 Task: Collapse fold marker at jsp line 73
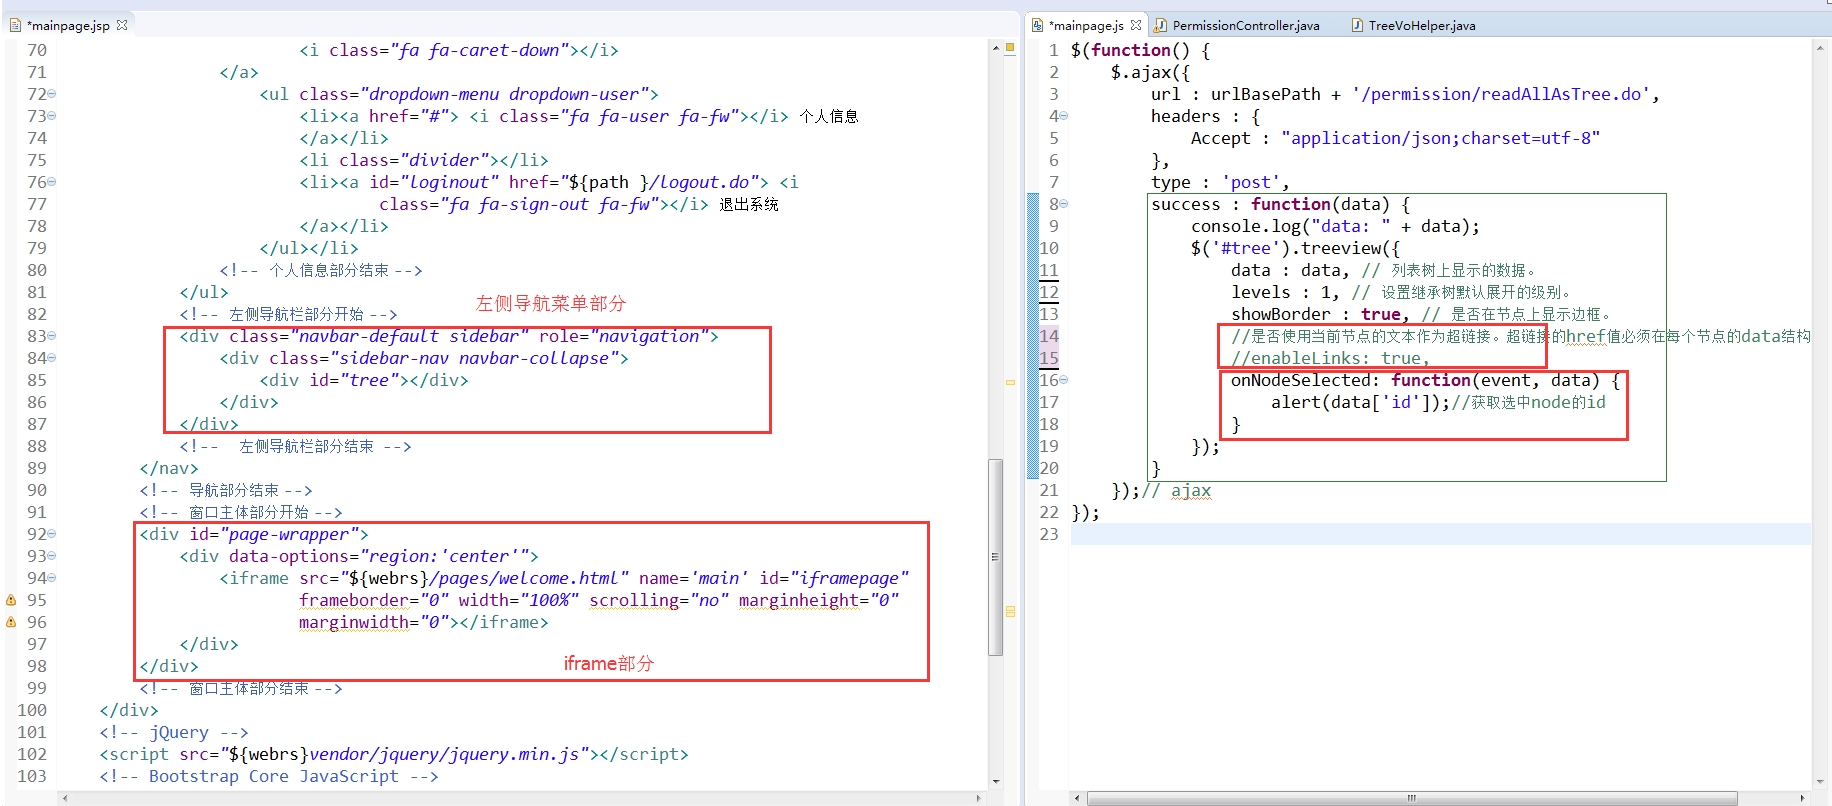coord(52,116)
